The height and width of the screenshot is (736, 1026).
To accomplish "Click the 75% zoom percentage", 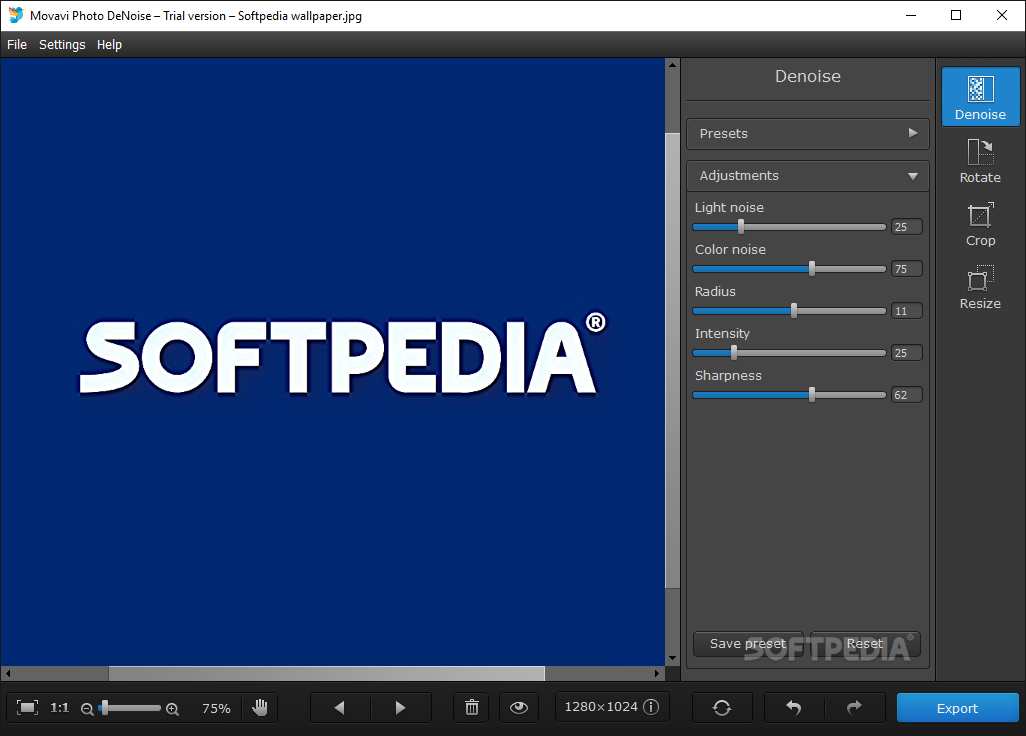I will pyautogui.click(x=216, y=709).
